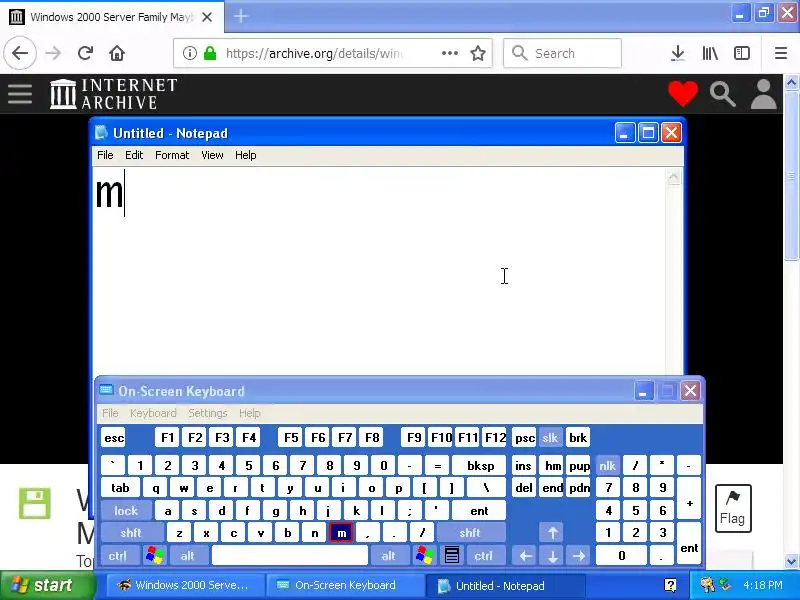The width and height of the screenshot is (800, 600).
Task: Toggle scroll lock with the slk key
Action: click(550, 438)
